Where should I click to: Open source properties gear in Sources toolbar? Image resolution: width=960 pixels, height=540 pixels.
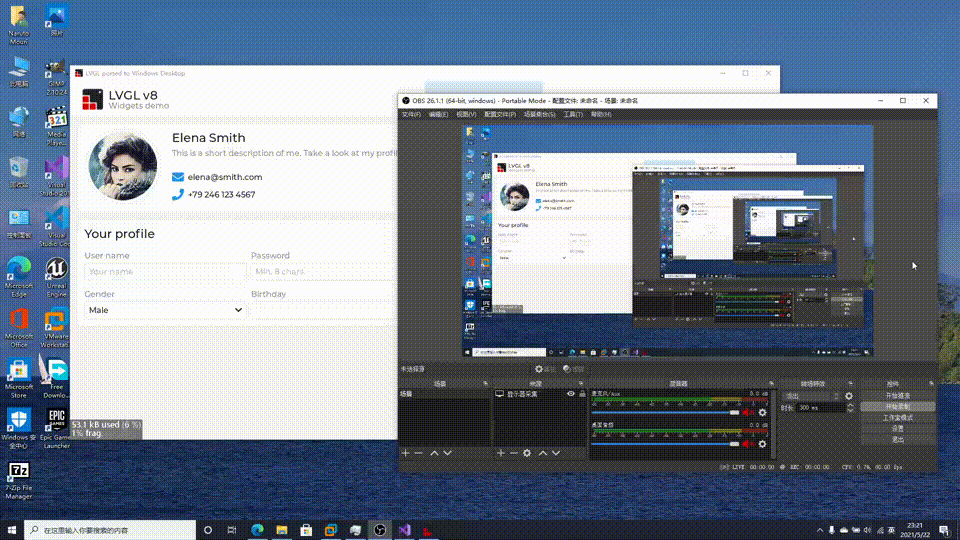point(527,453)
